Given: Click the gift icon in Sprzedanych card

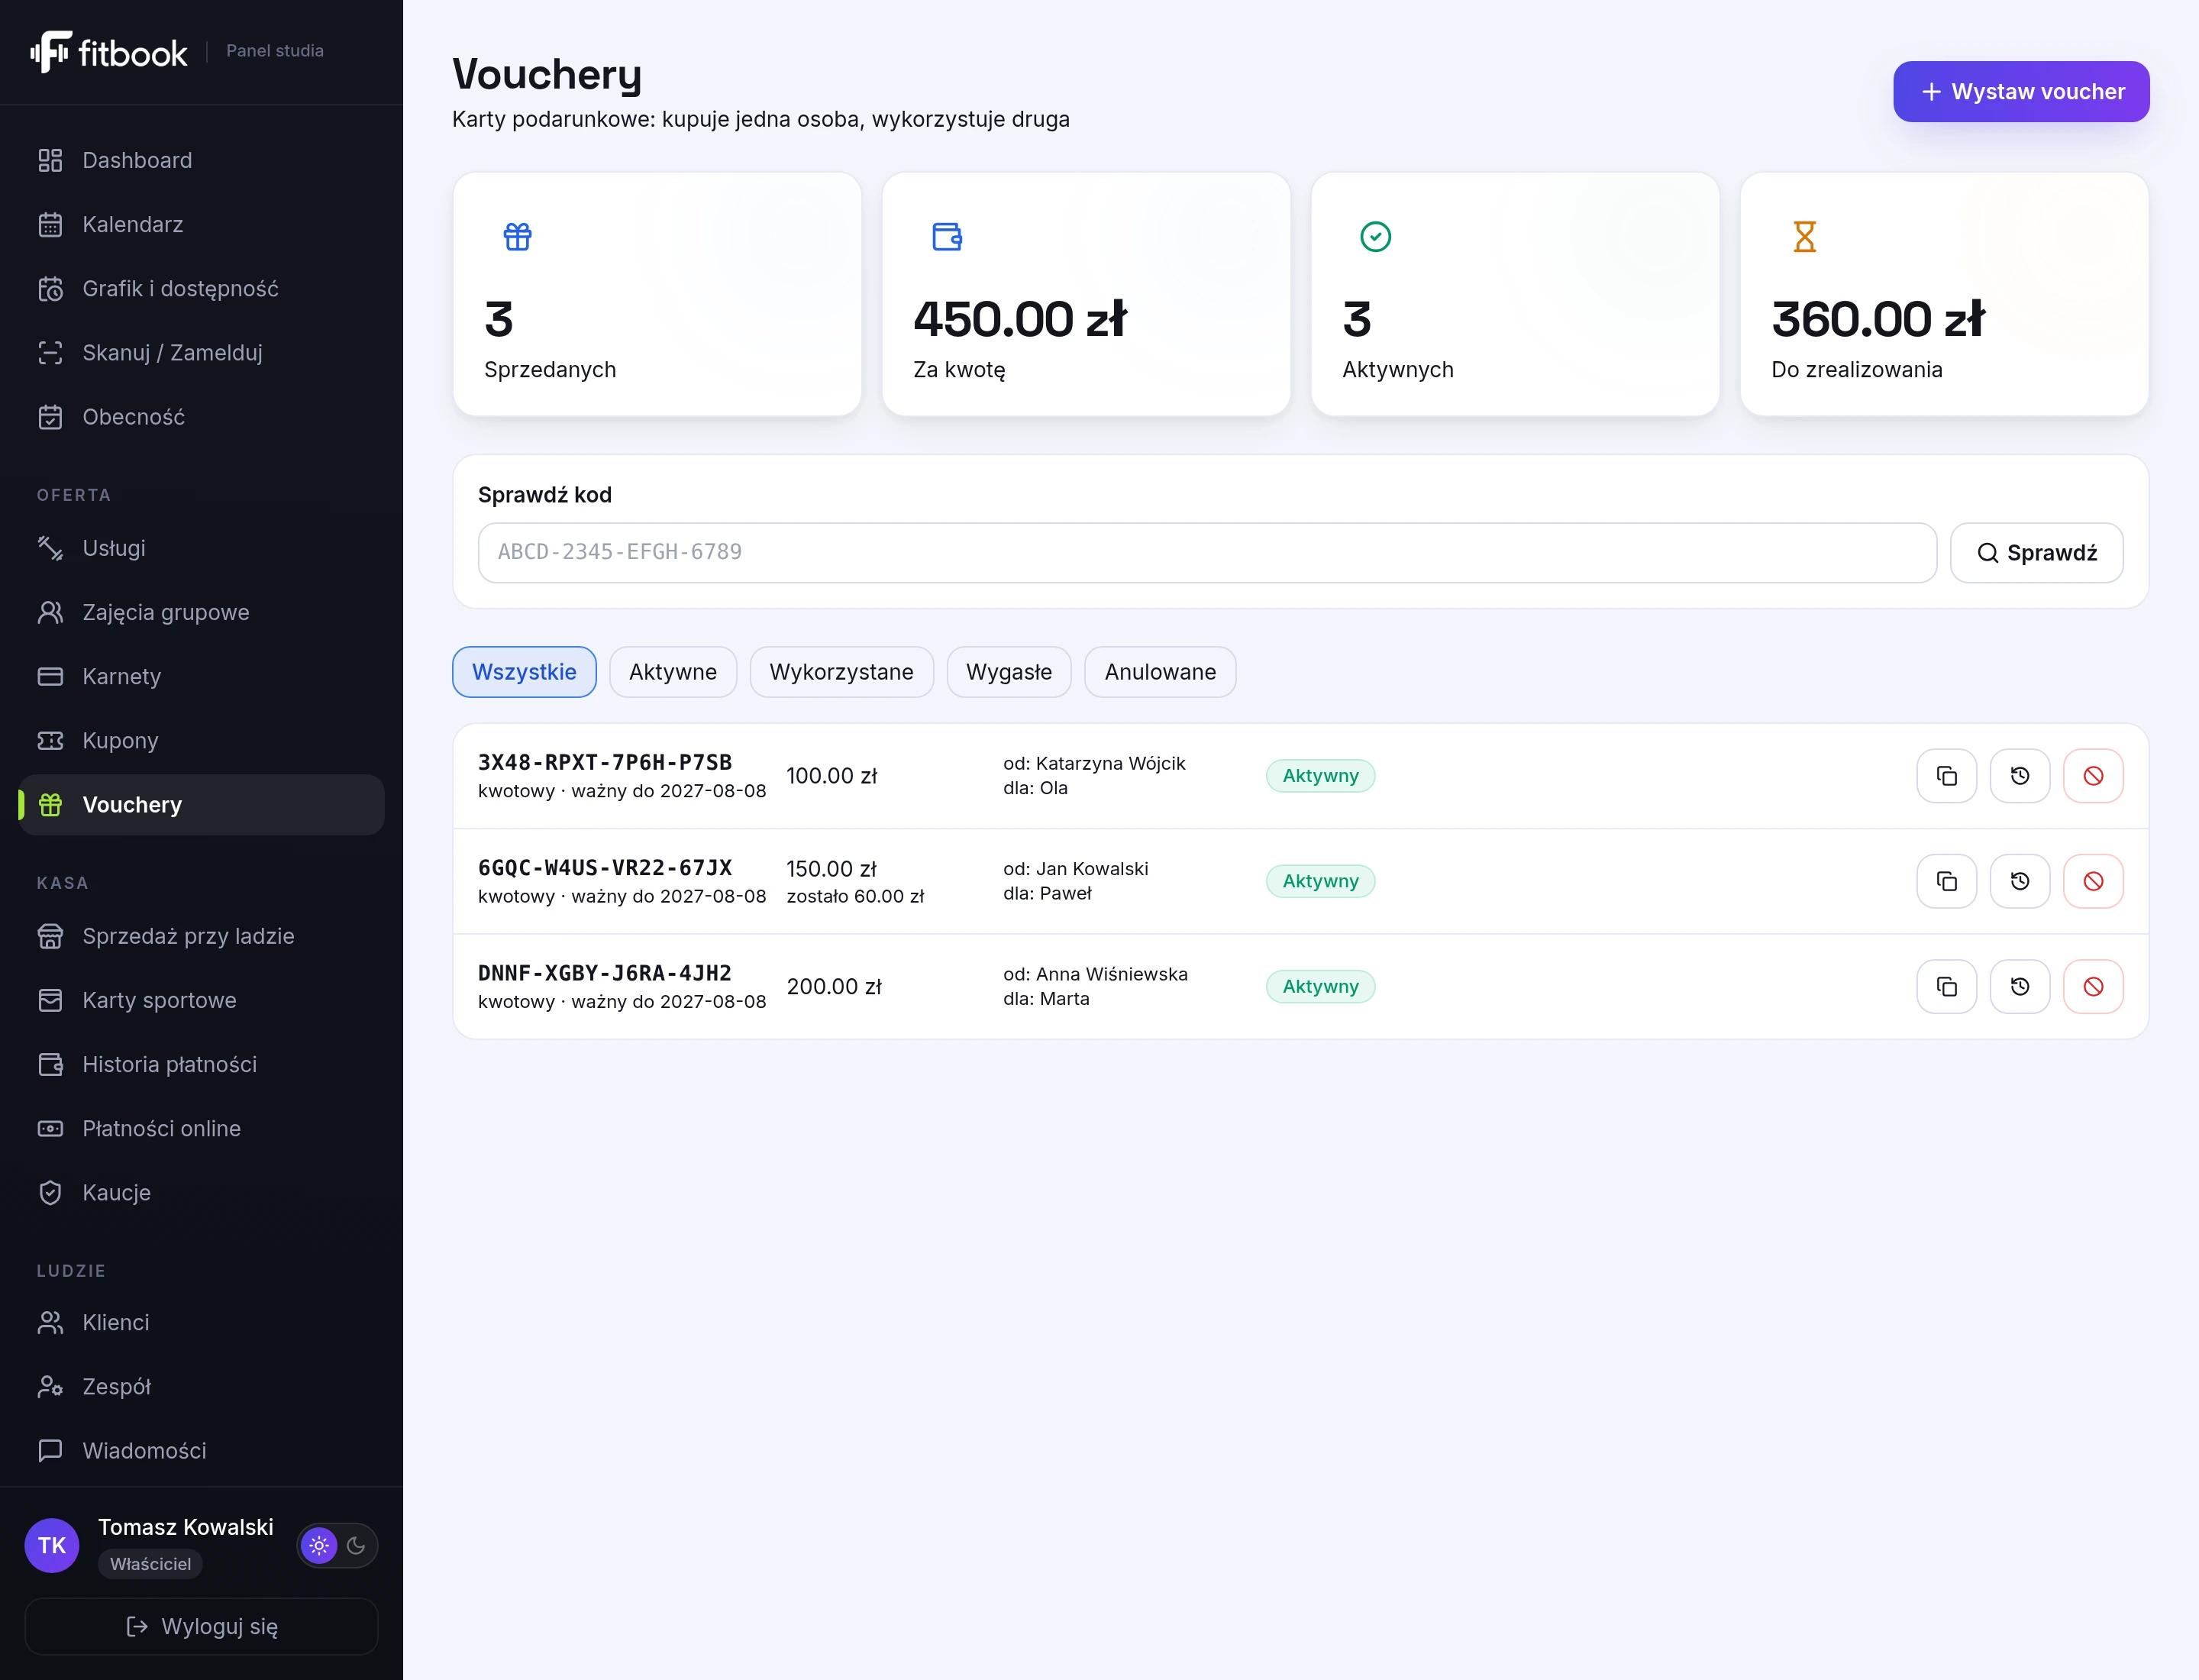Looking at the screenshot, I should point(517,237).
